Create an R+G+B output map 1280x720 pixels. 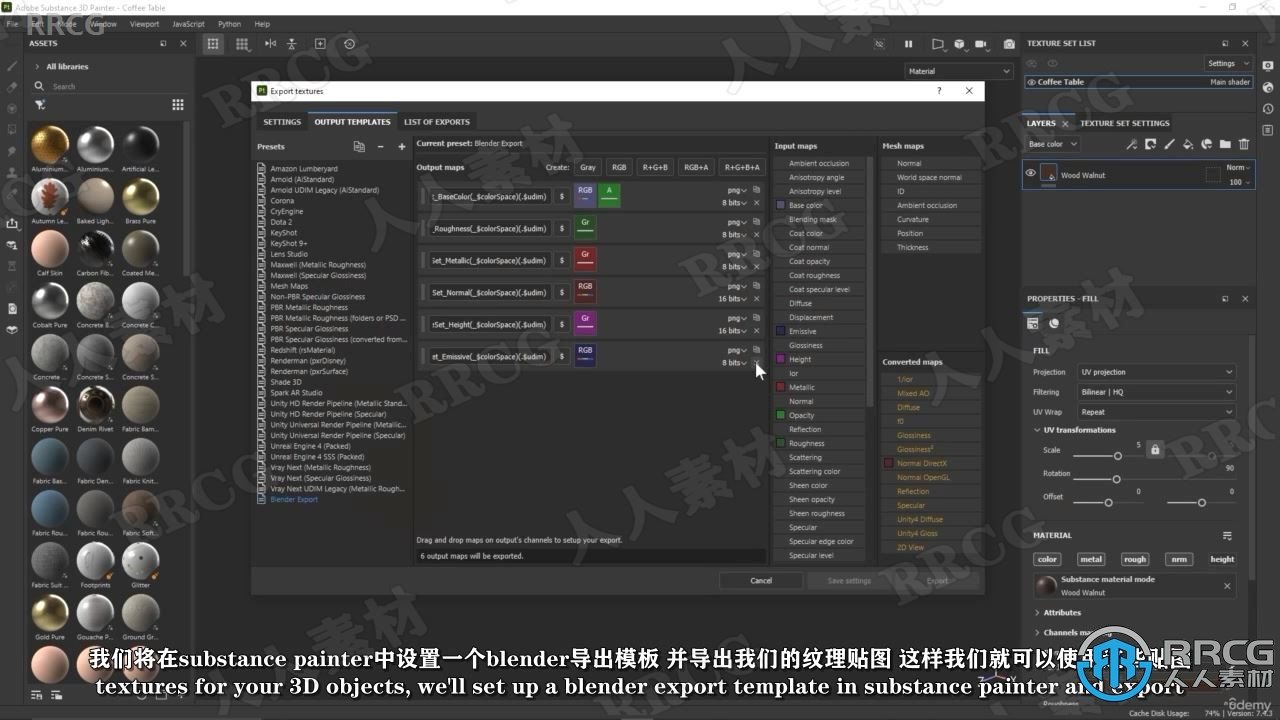[x=655, y=167]
